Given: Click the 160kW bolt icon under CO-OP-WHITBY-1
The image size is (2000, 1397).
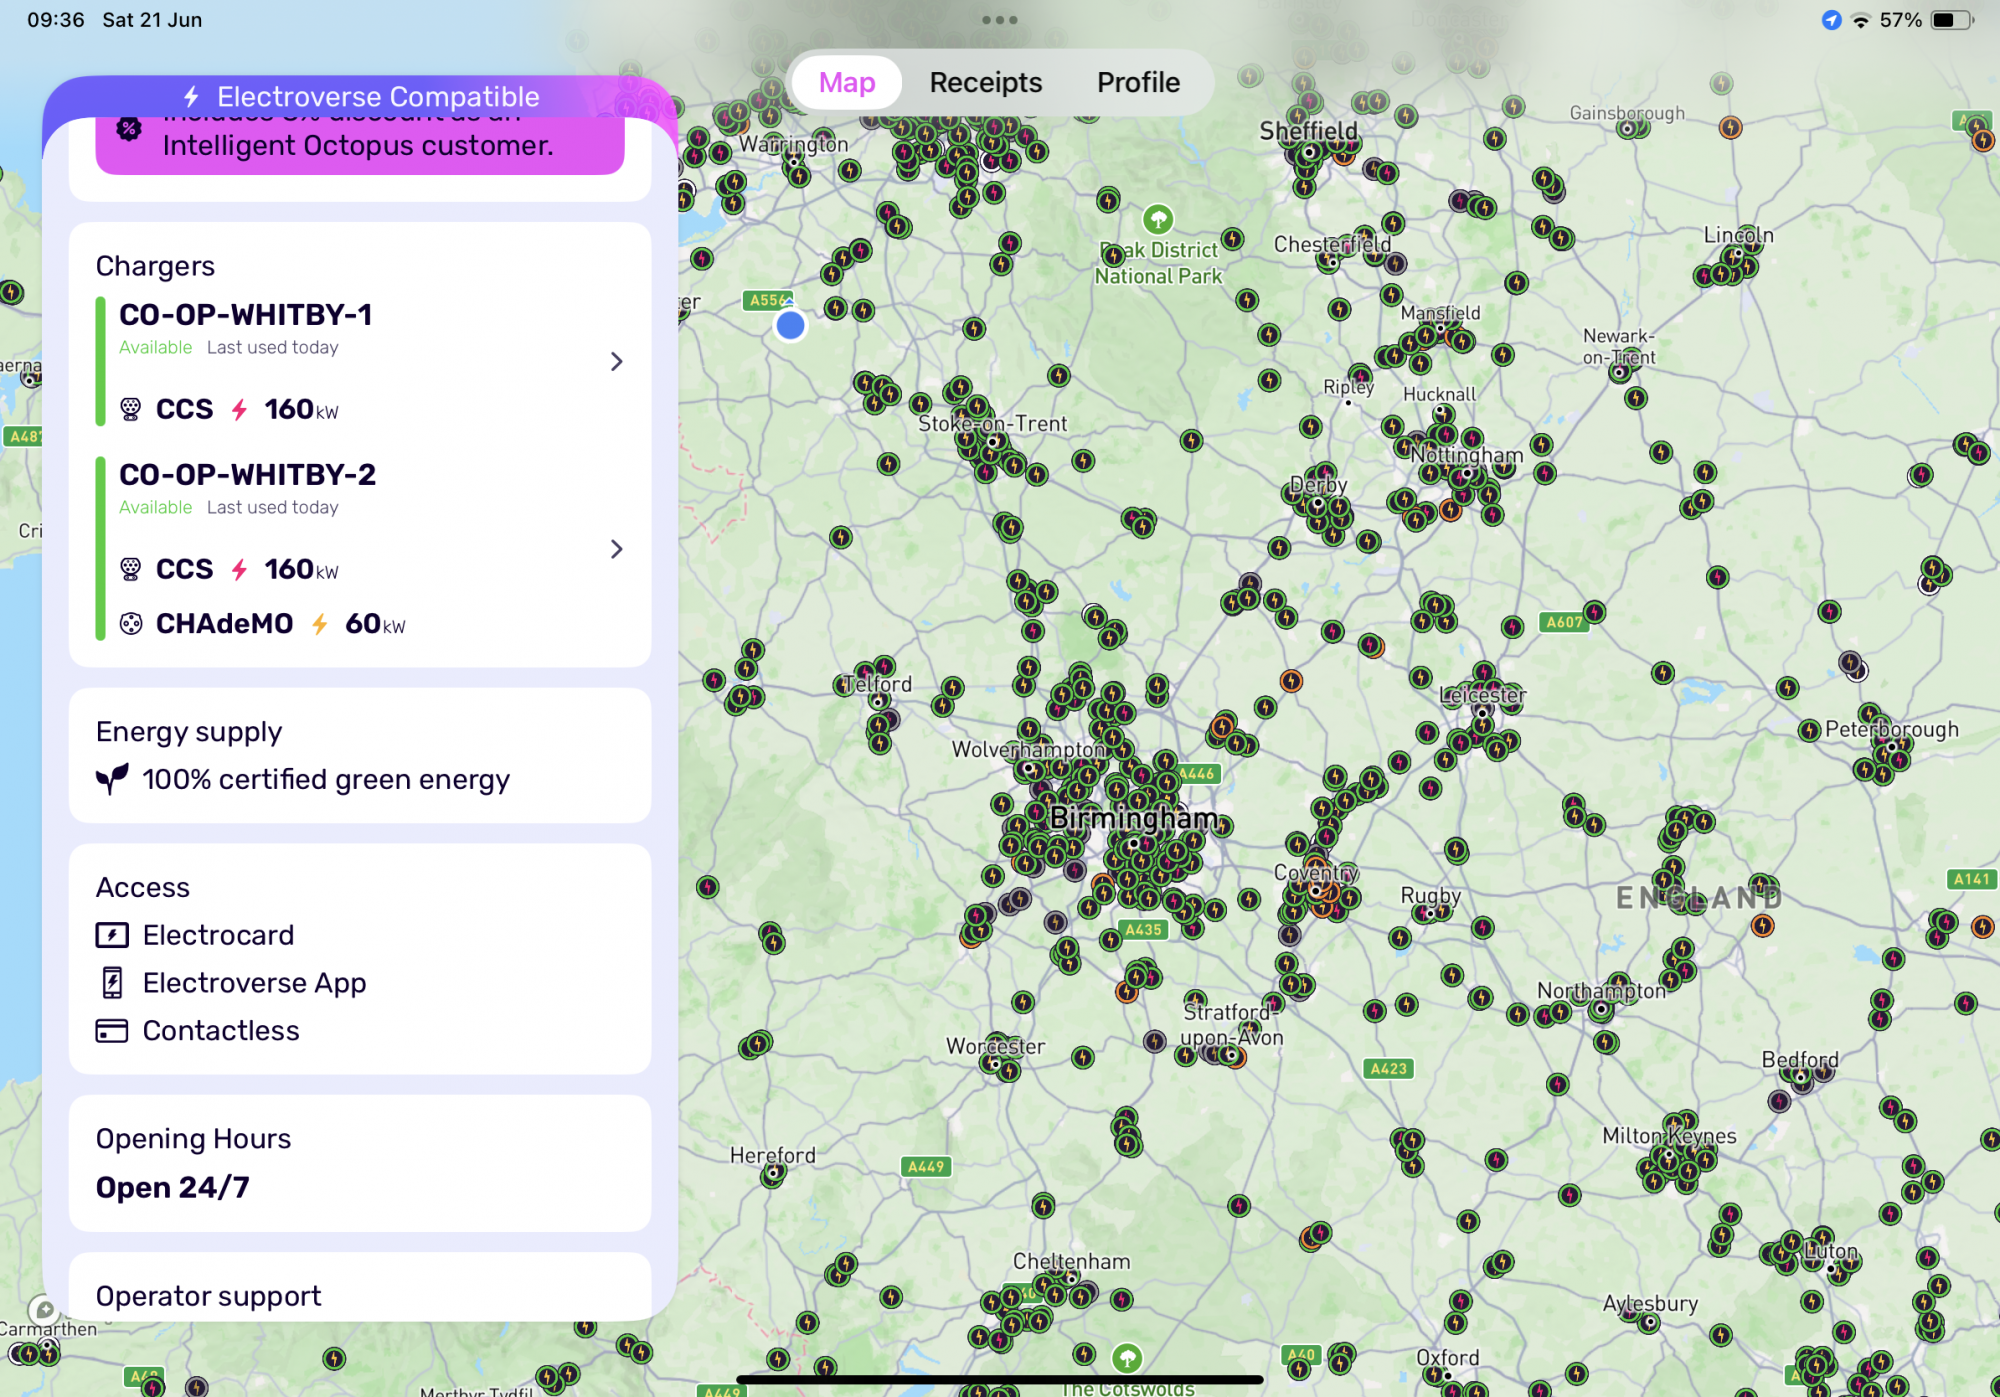Looking at the screenshot, I should (240, 409).
